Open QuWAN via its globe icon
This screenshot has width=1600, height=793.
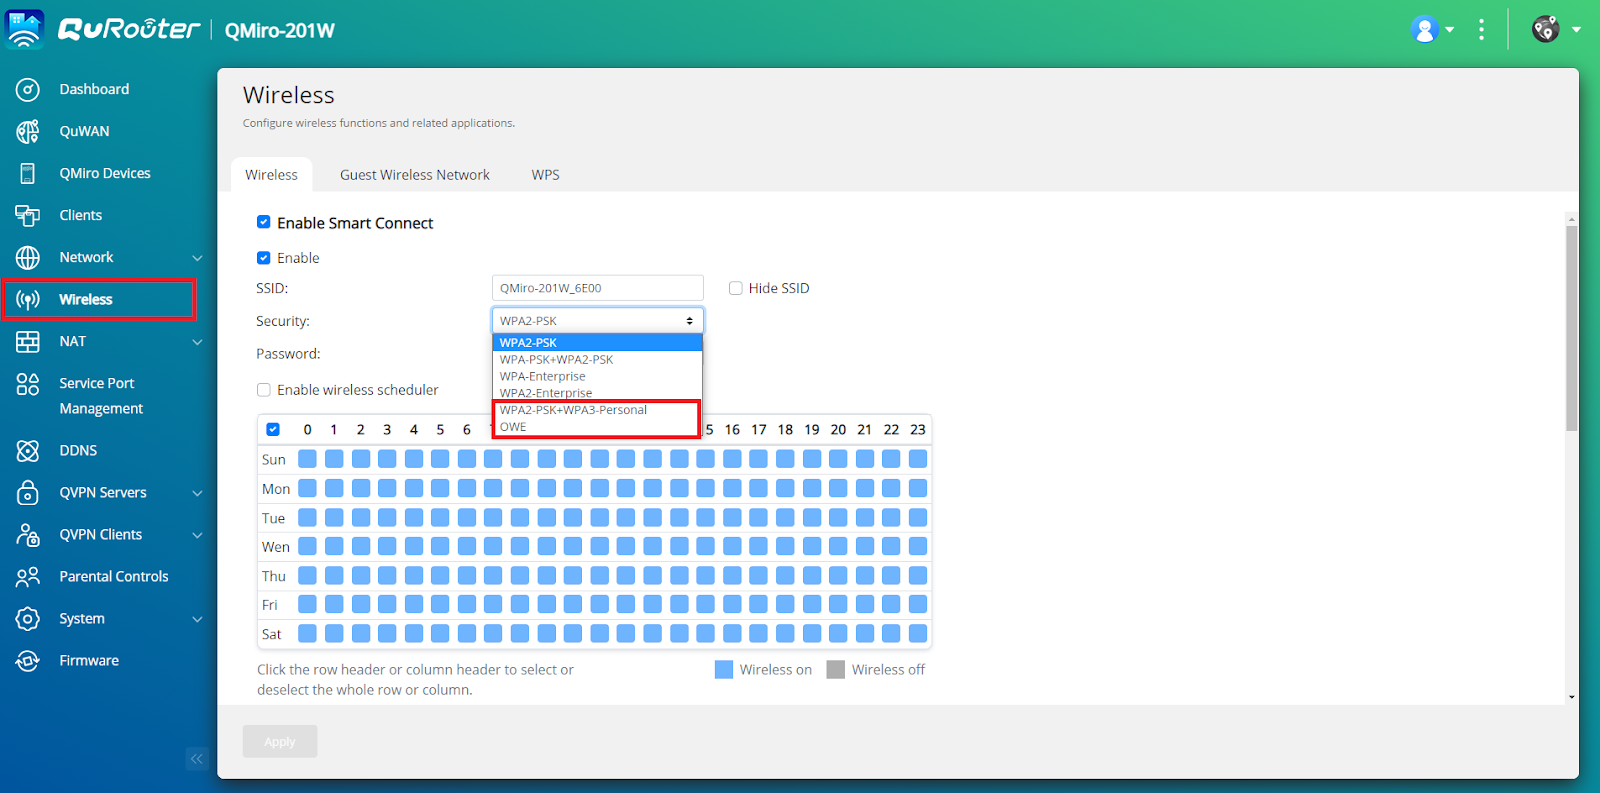(x=28, y=132)
